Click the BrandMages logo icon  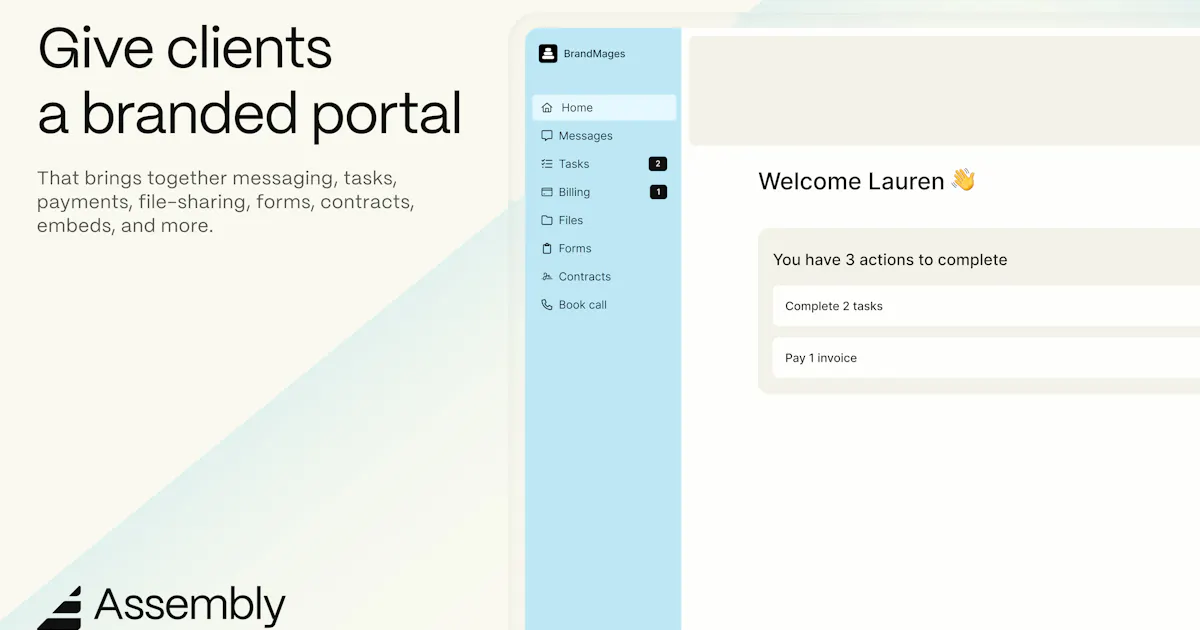[548, 54]
